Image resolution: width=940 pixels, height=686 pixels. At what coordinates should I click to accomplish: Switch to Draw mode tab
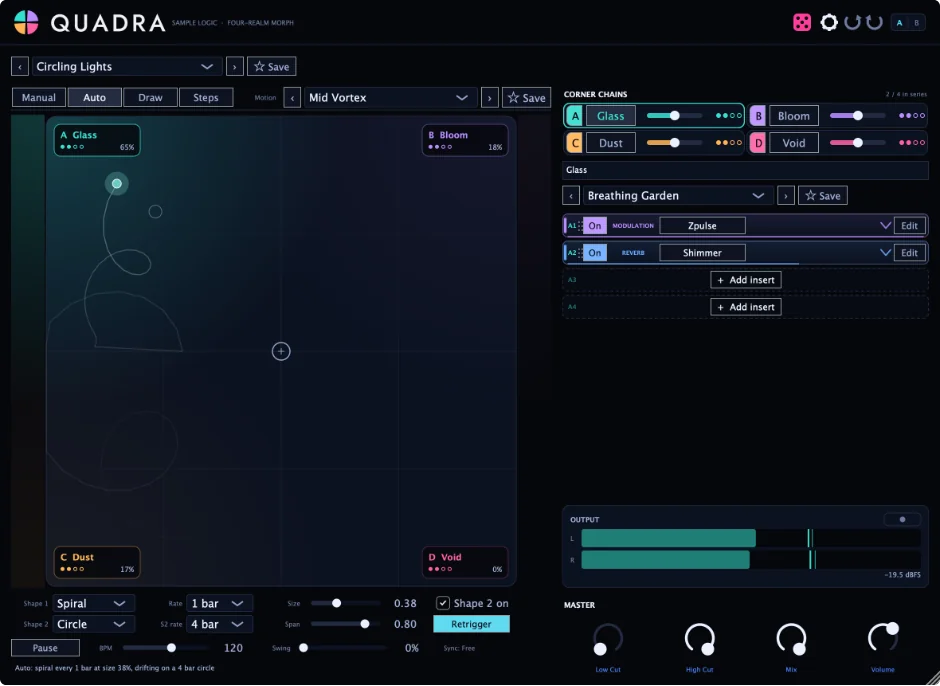[150, 98]
